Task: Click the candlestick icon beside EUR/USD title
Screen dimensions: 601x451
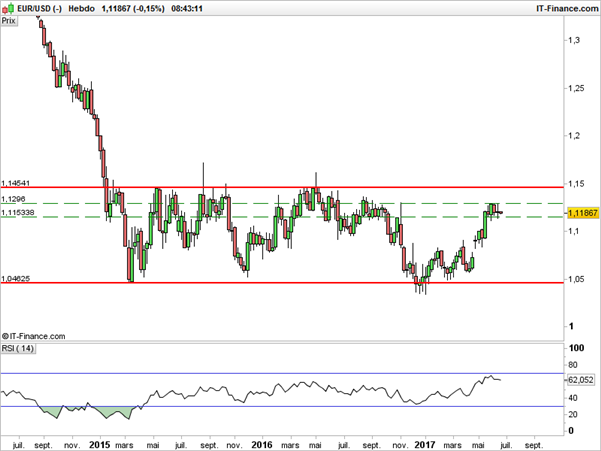Action: click(9, 8)
